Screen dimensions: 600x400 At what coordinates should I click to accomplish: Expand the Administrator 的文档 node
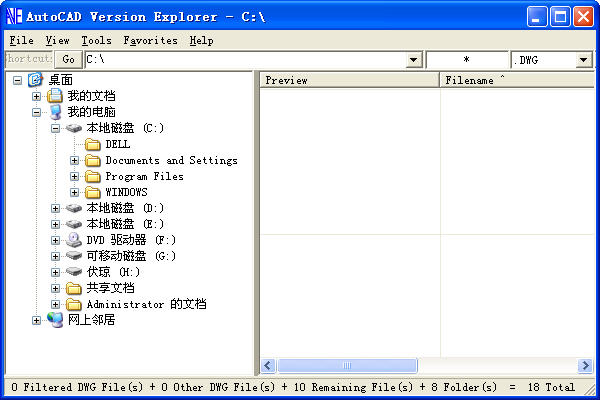pyautogui.click(x=55, y=304)
